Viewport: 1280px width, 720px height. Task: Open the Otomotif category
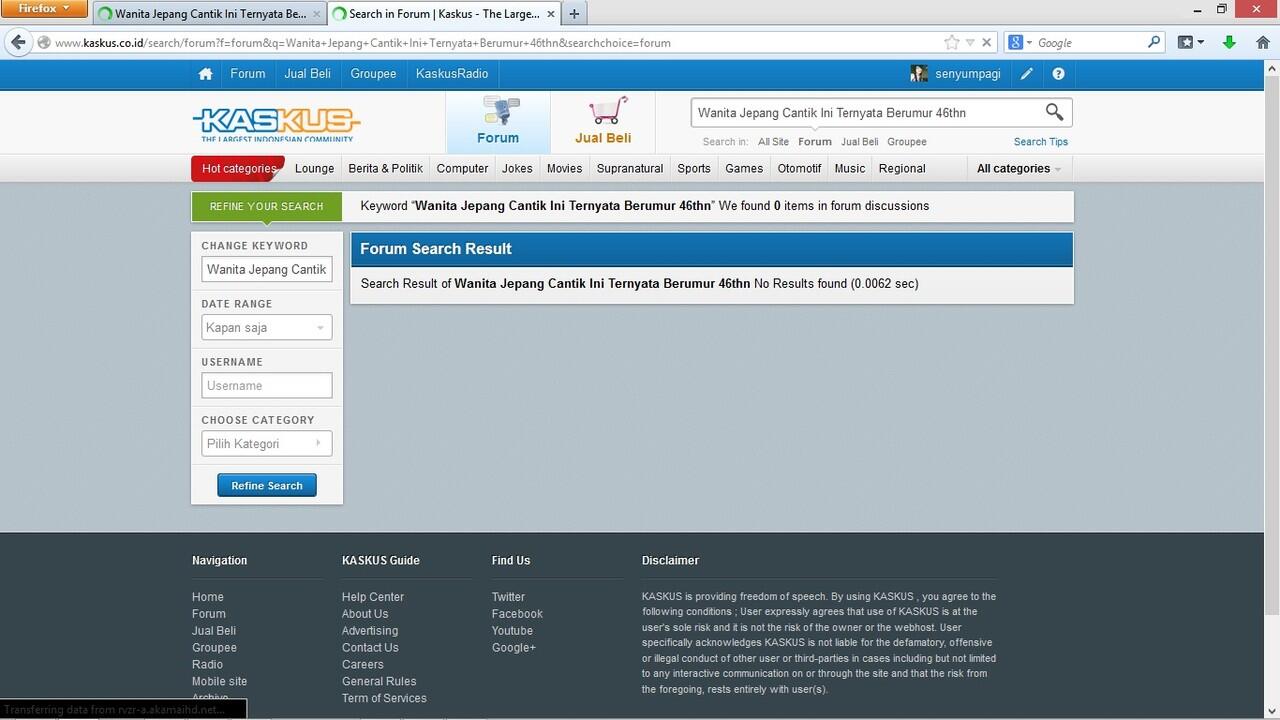pos(799,168)
